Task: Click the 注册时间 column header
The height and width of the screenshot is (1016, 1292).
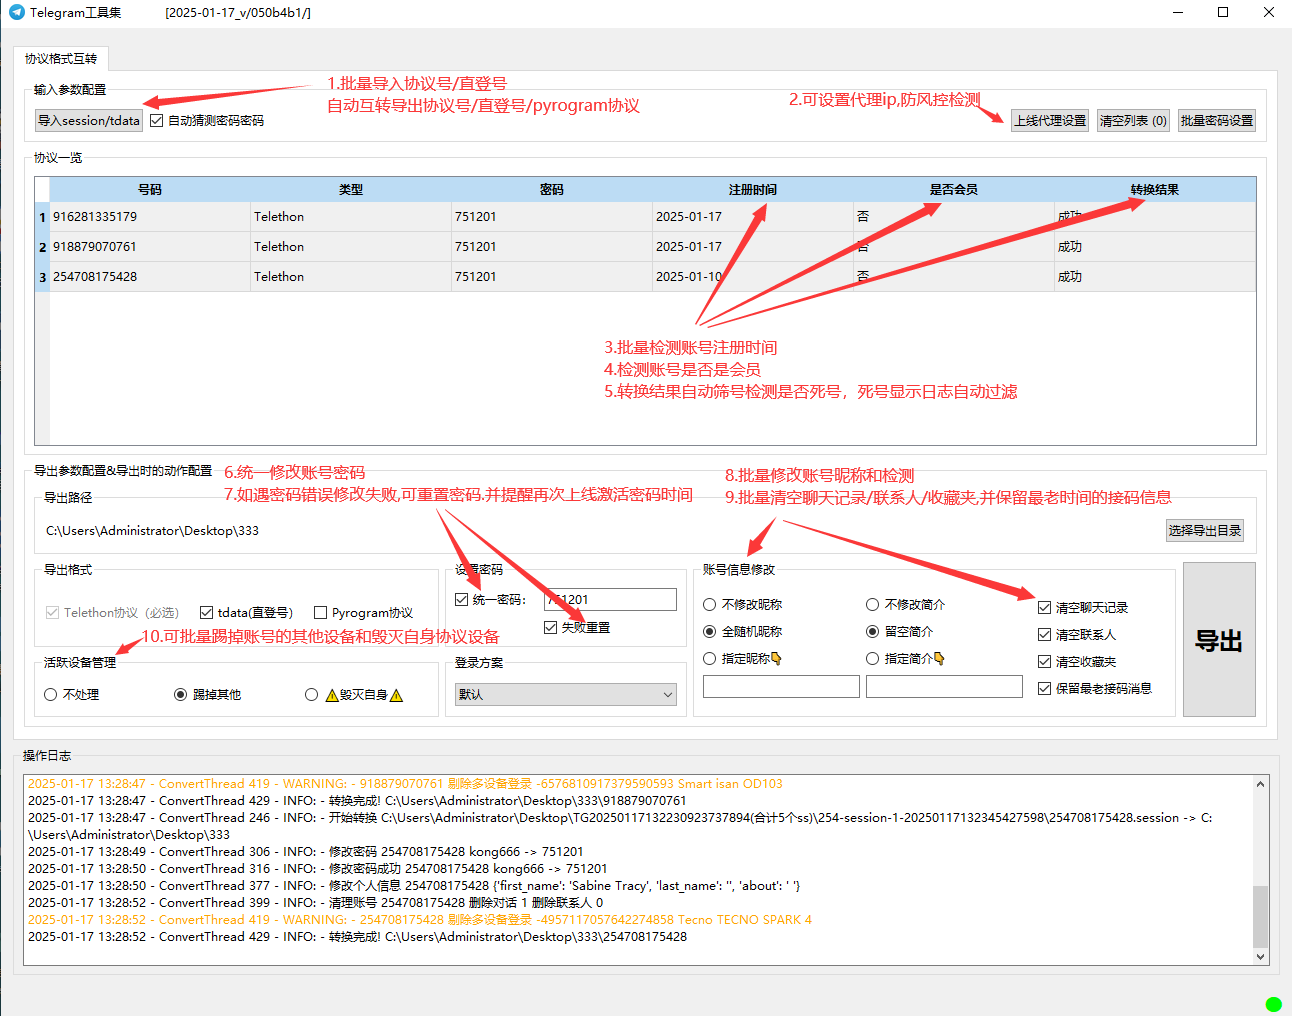Action: point(753,190)
